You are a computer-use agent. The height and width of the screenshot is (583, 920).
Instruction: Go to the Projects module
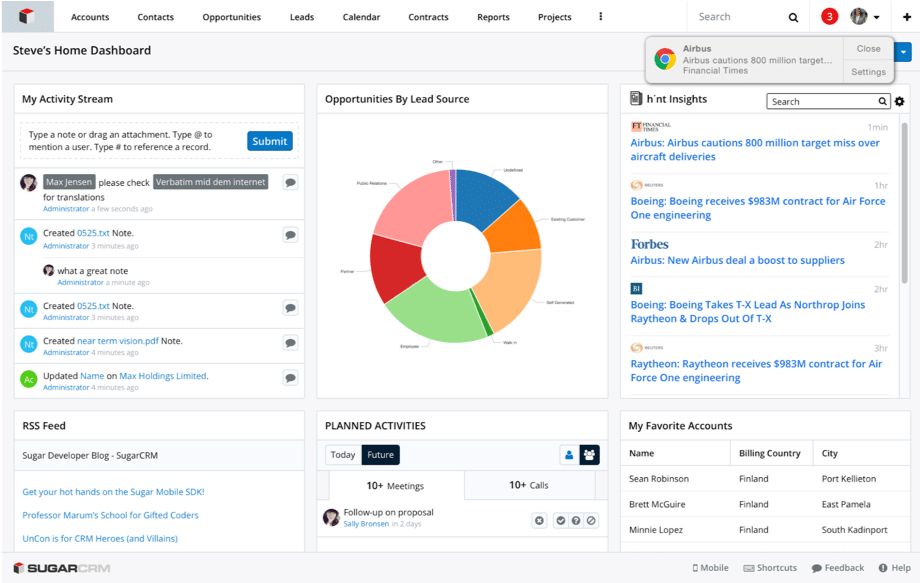click(554, 17)
